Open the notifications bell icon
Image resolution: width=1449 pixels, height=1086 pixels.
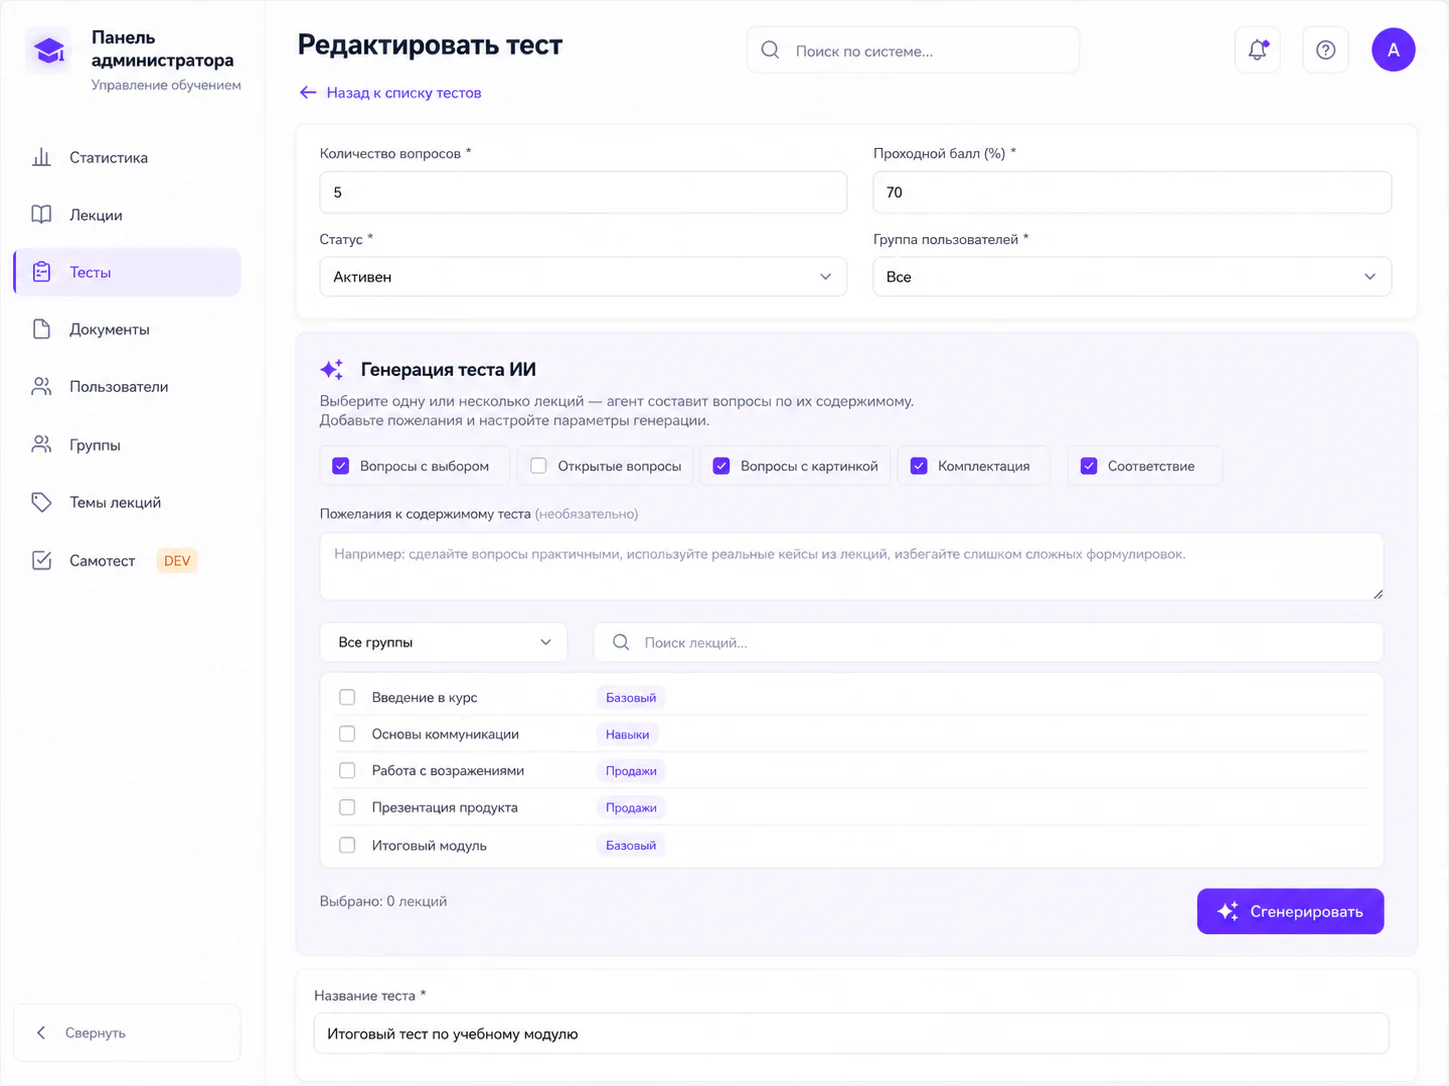tap(1257, 50)
